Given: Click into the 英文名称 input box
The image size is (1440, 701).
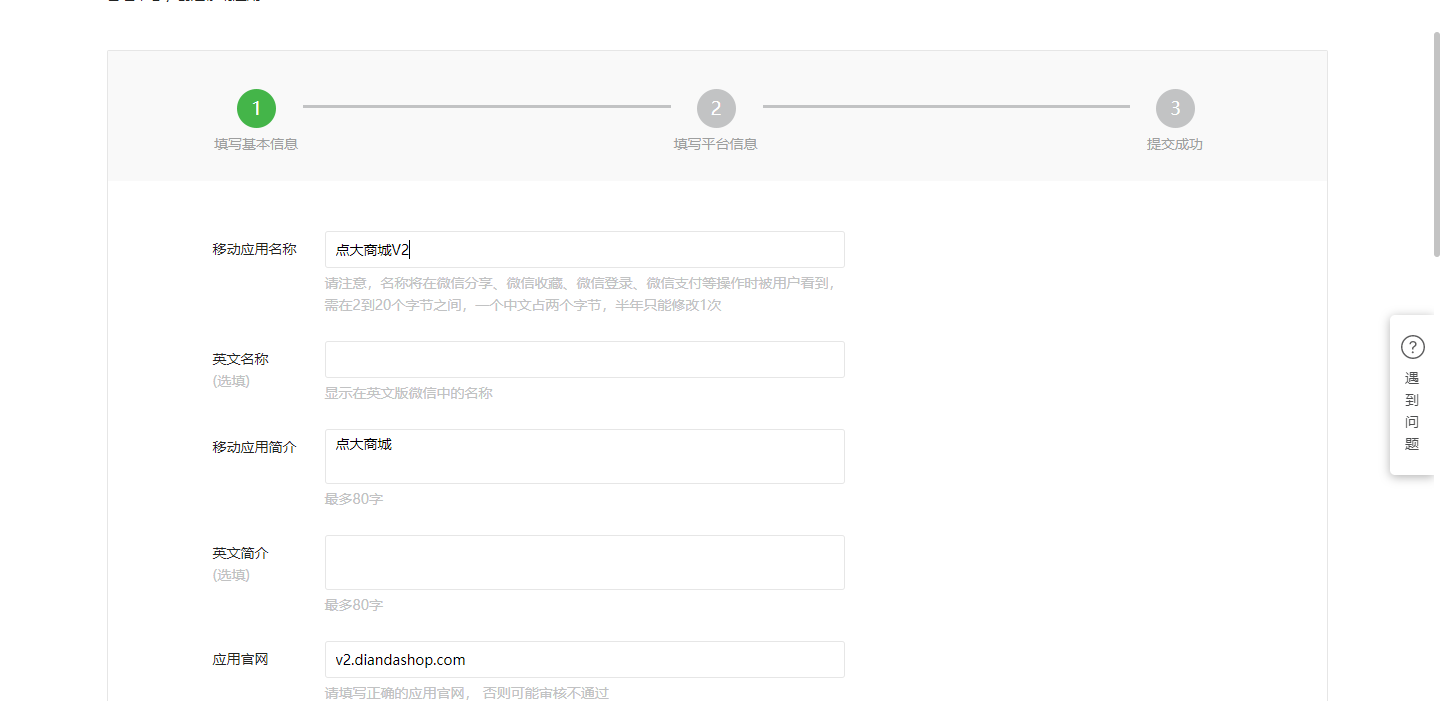Looking at the screenshot, I should coord(584,360).
